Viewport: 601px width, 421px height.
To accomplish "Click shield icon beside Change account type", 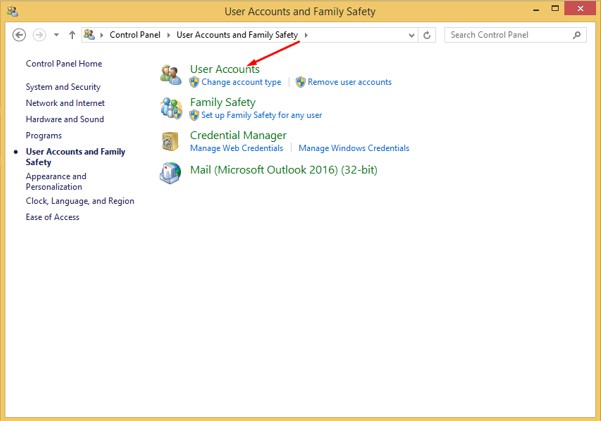I will [194, 82].
